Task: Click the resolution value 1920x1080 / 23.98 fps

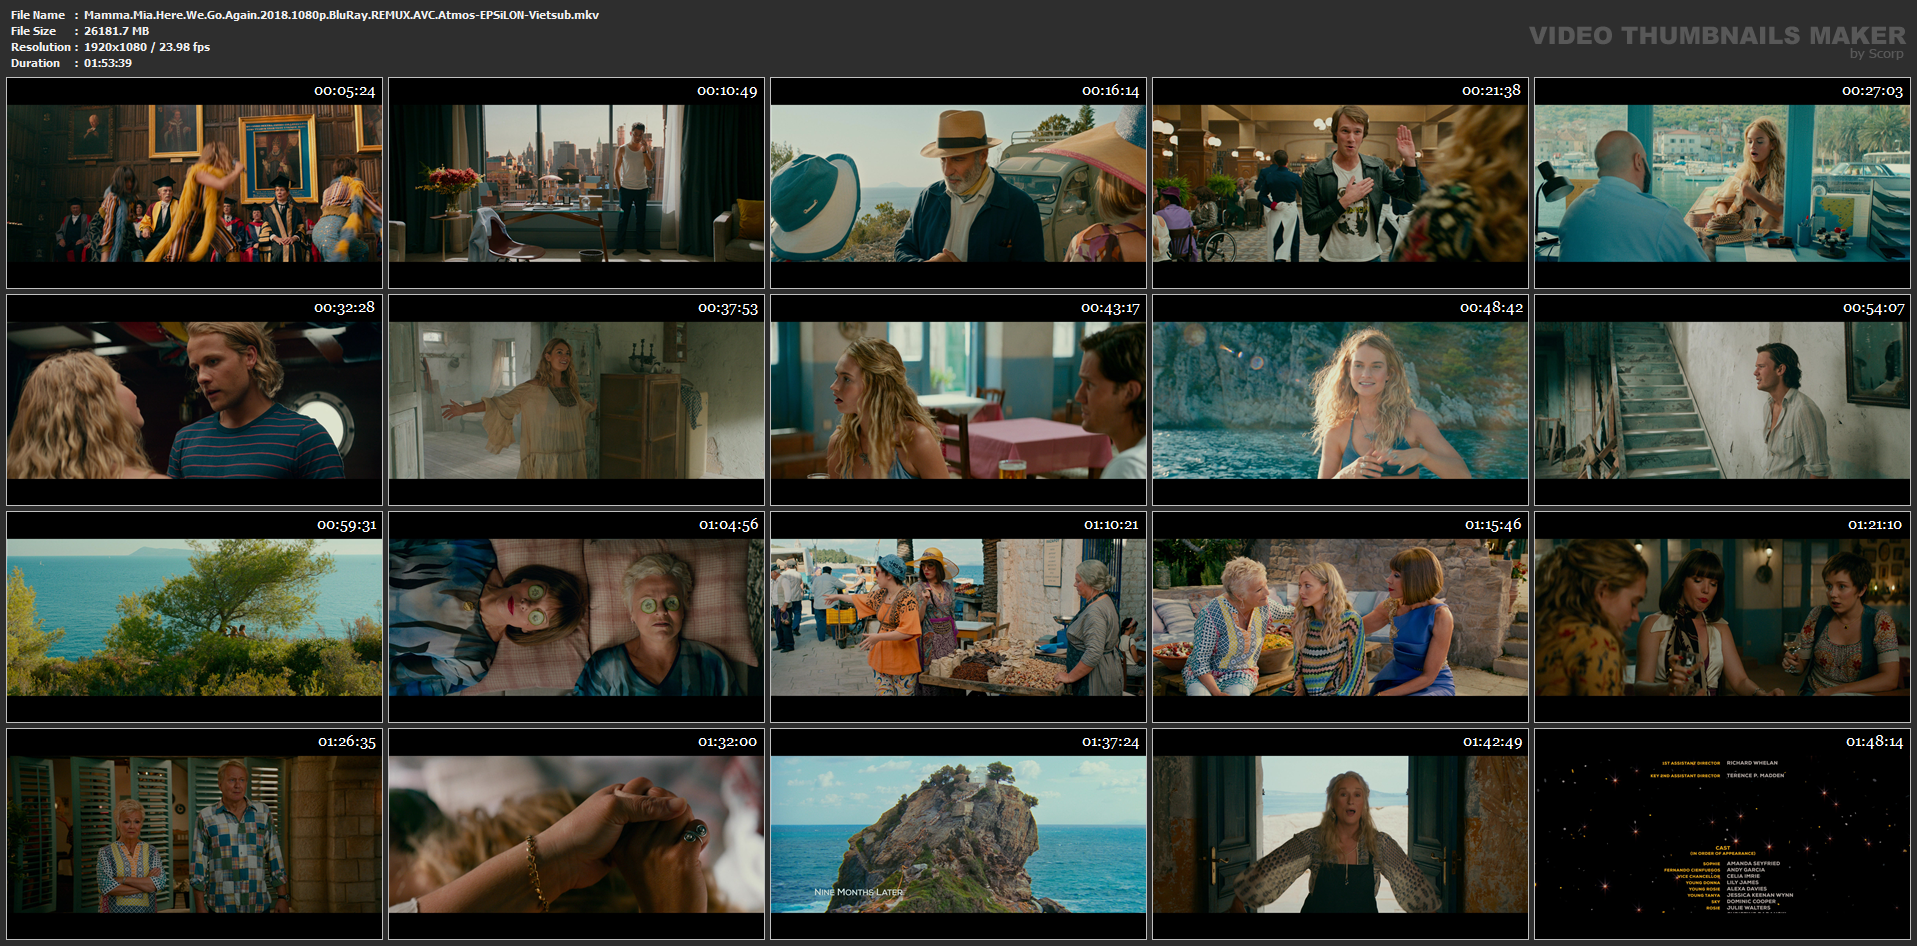Action: 147,47
